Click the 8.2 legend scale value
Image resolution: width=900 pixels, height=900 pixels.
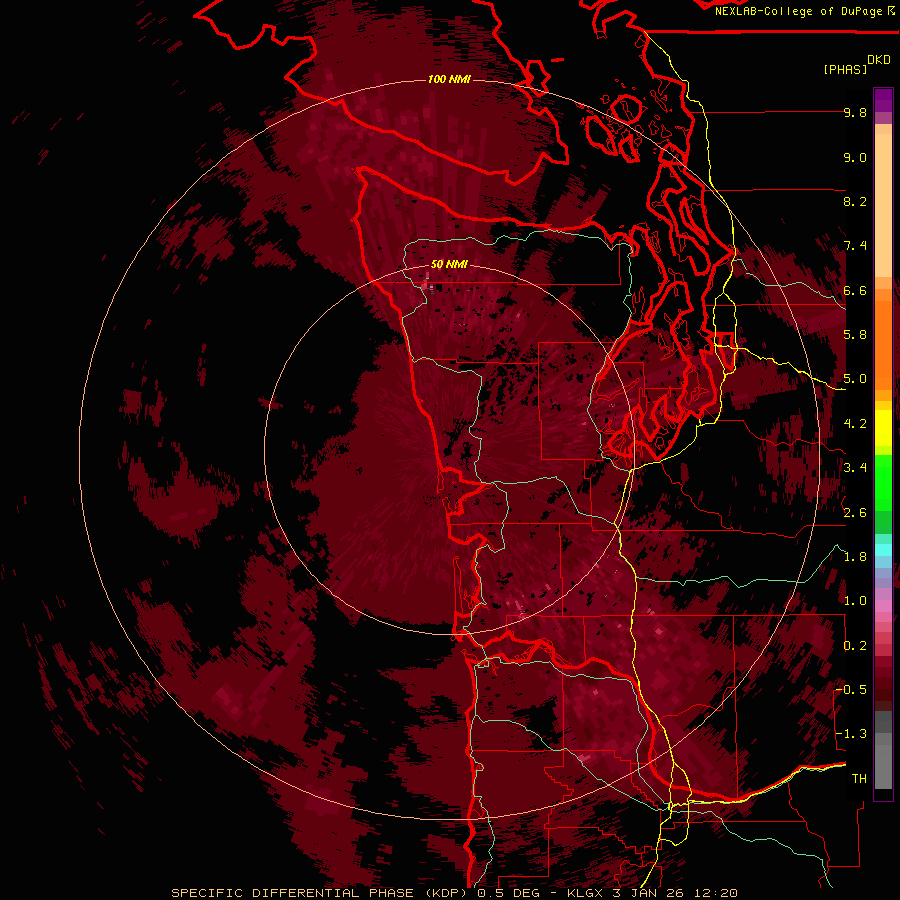pyautogui.click(x=855, y=201)
